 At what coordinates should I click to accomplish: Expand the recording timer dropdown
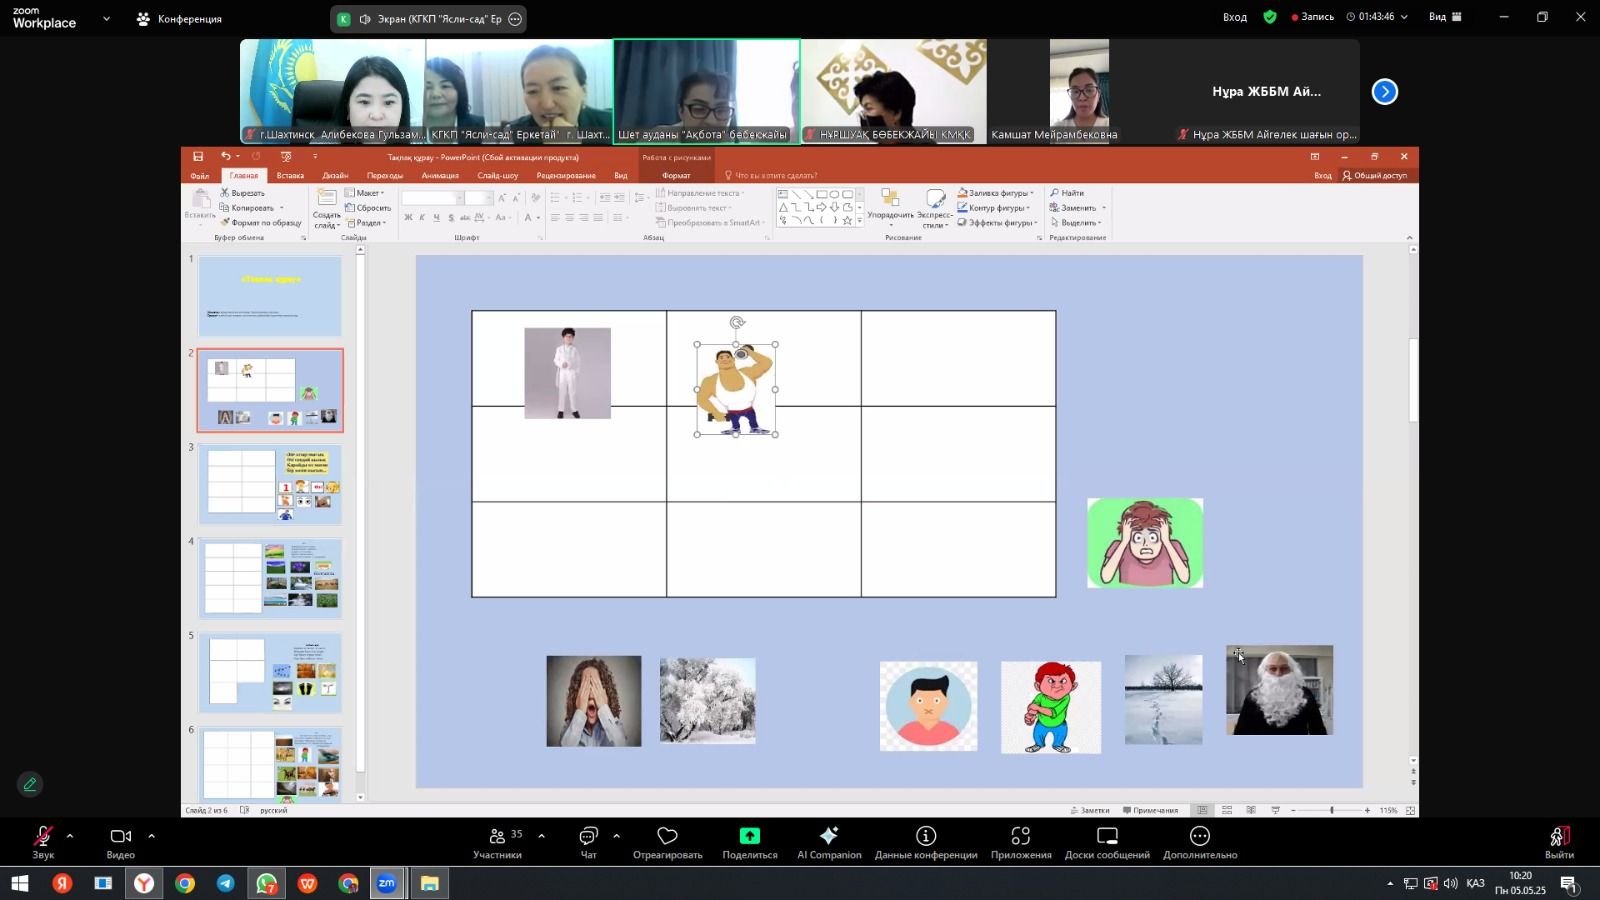coord(1404,17)
